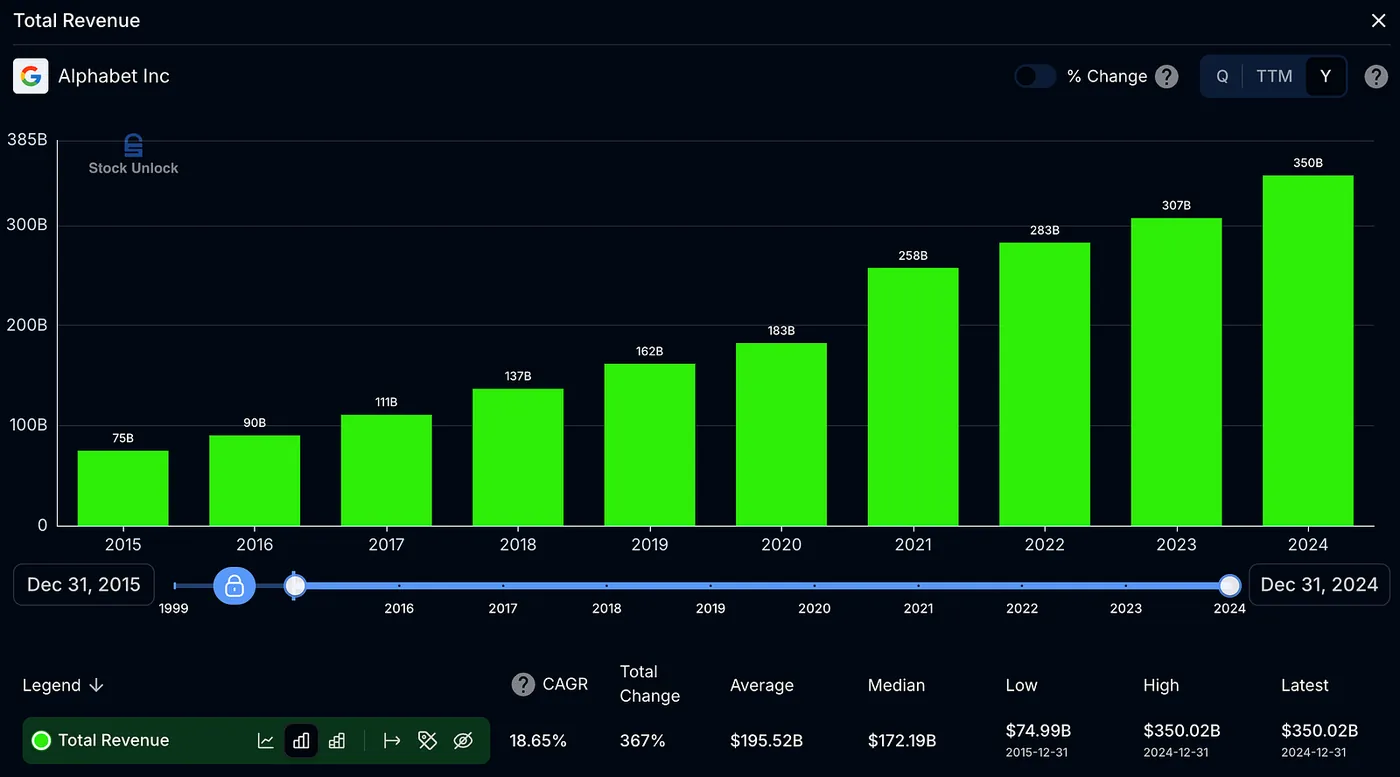Click the 18.65% CAGR value
The height and width of the screenshot is (777, 1400).
pos(538,741)
